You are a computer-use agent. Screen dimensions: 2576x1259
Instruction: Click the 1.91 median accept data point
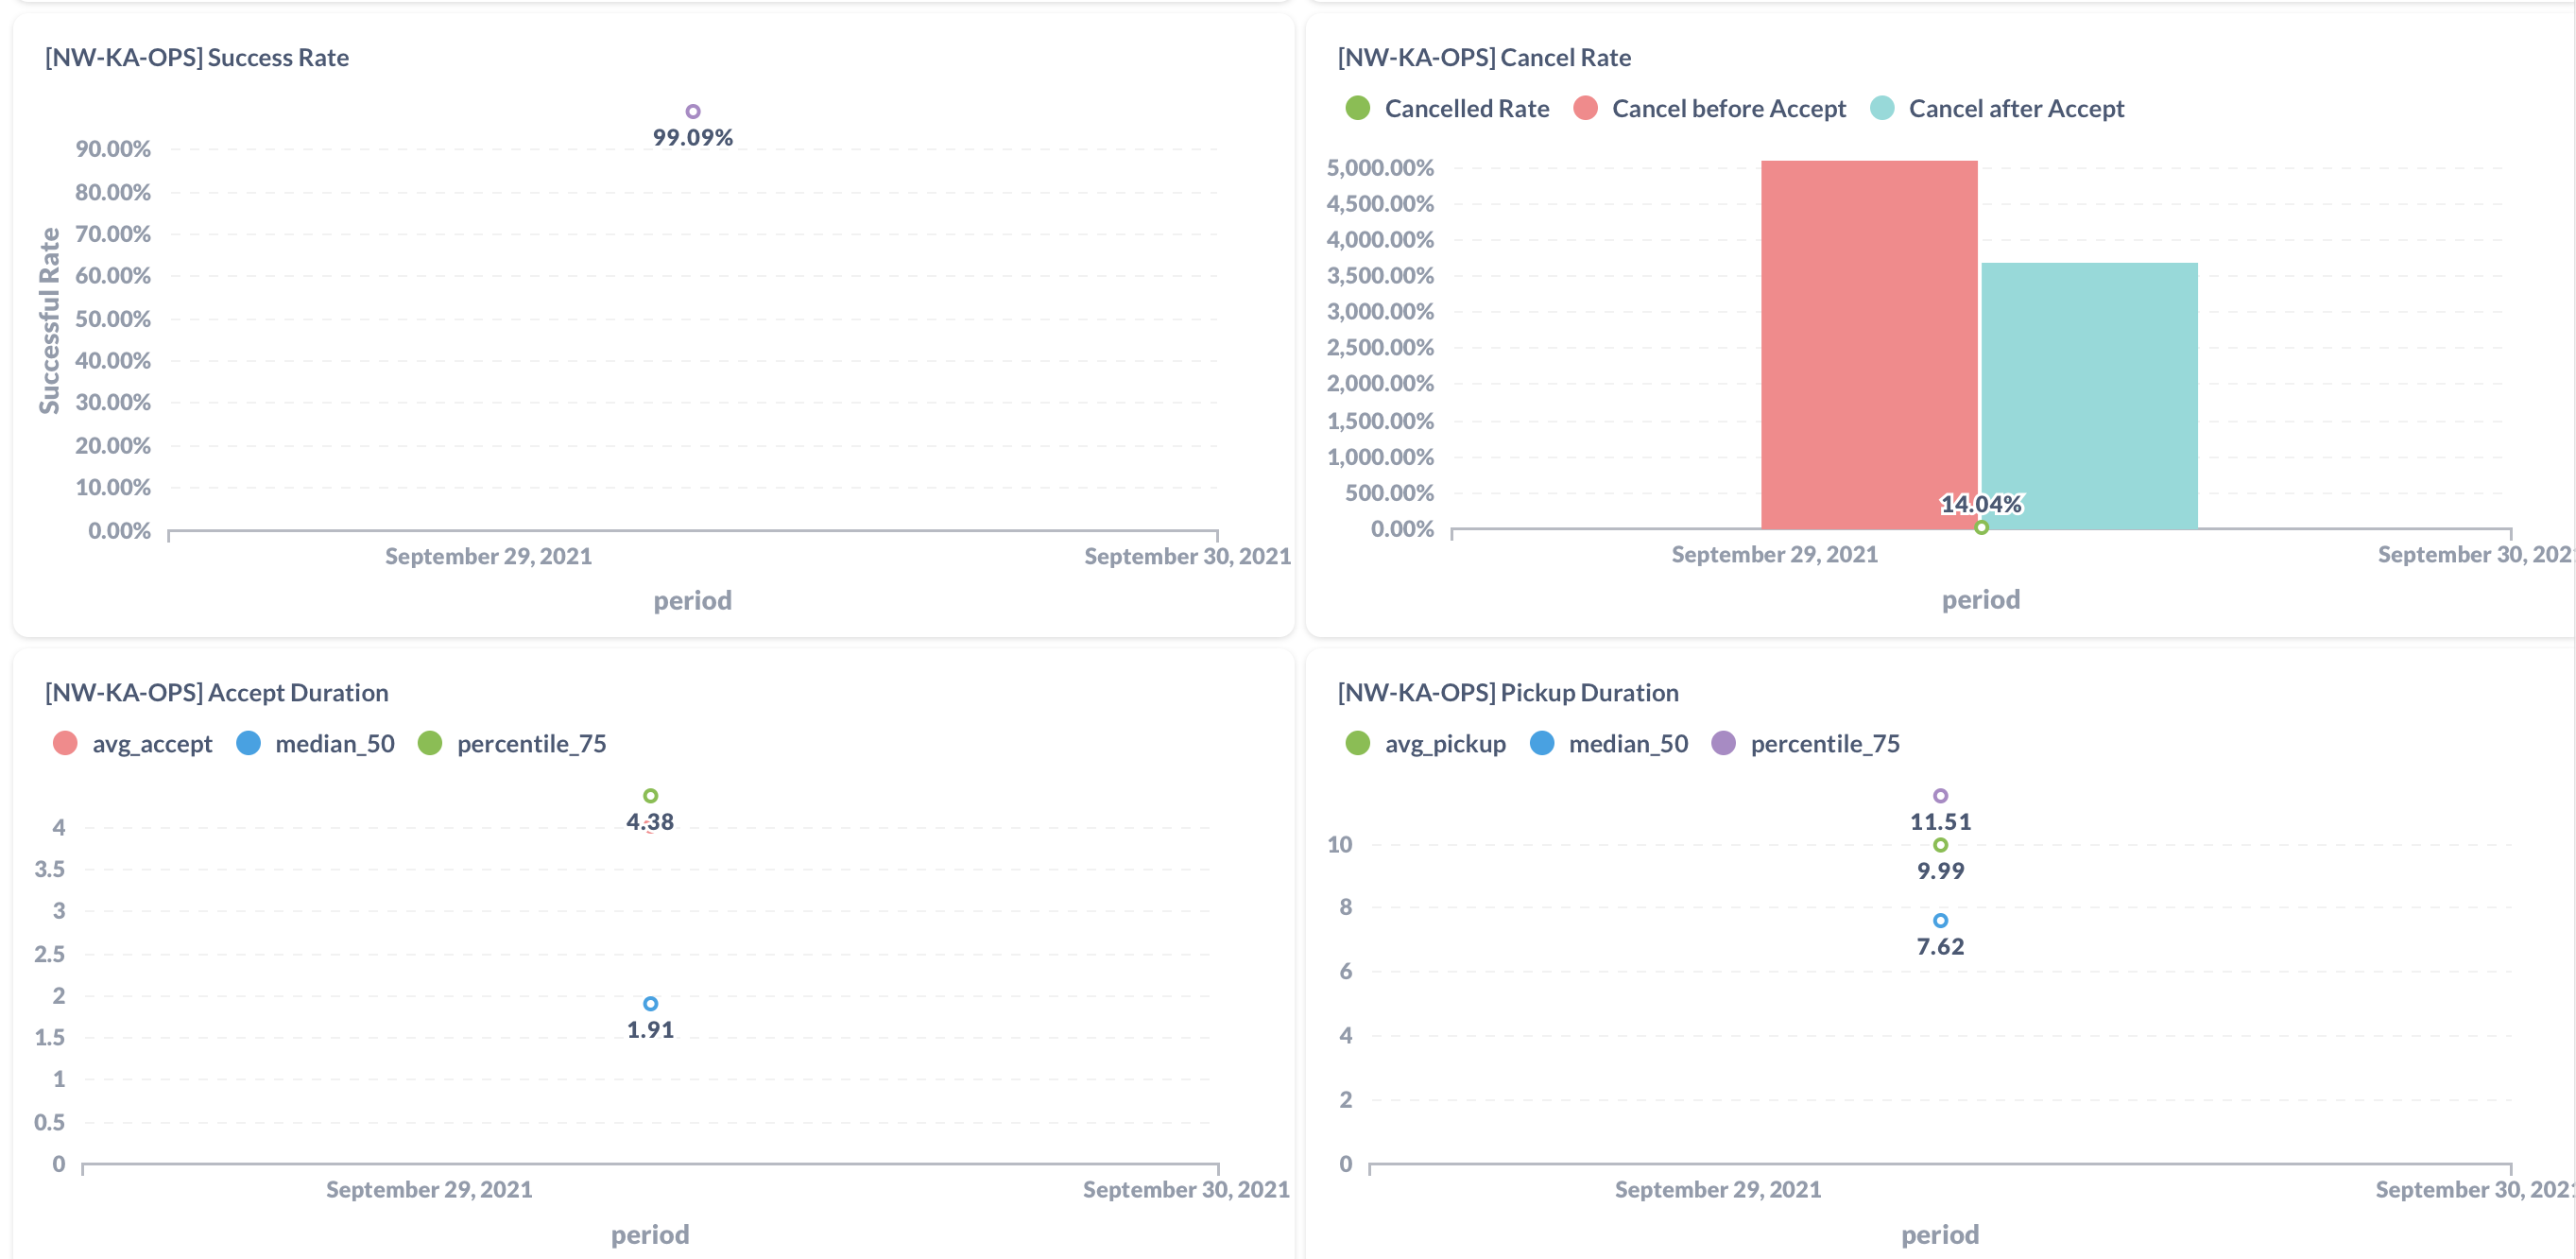pyautogui.click(x=650, y=1003)
